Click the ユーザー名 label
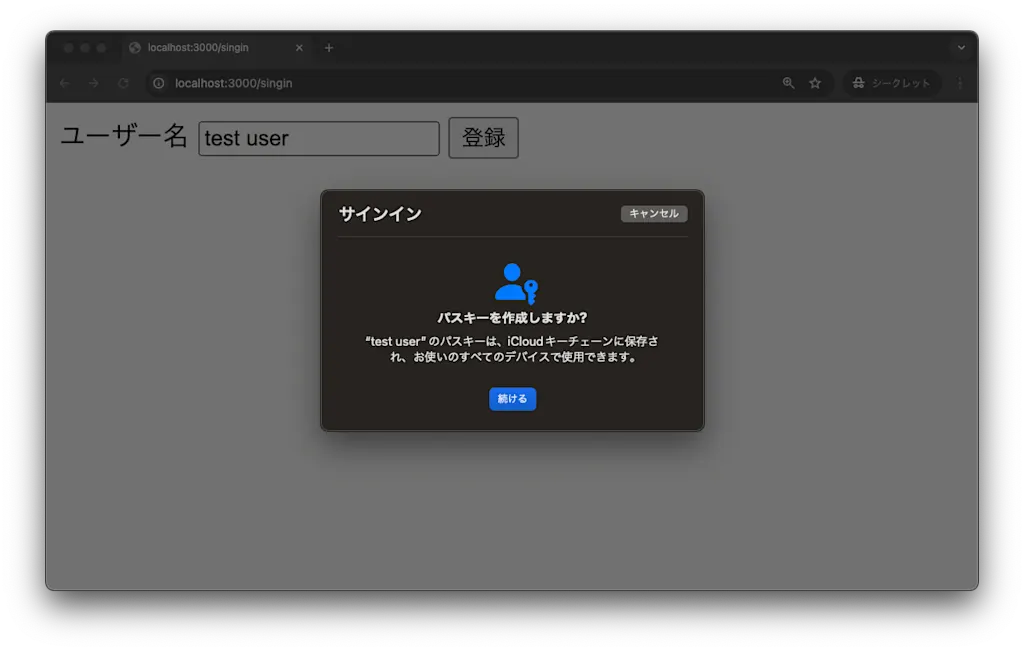This screenshot has width=1024, height=651. coord(124,137)
